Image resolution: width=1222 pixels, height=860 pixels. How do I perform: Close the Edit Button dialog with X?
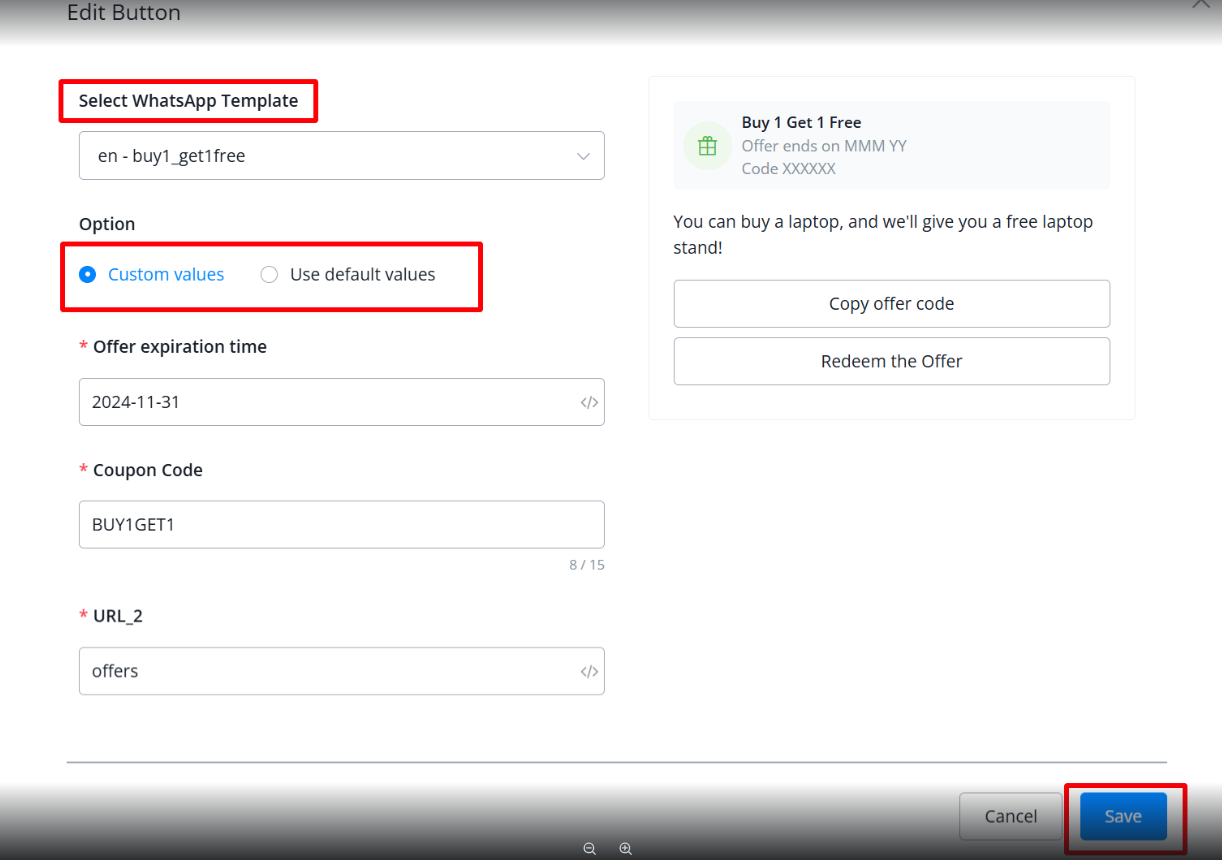[x=1200, y=4]
